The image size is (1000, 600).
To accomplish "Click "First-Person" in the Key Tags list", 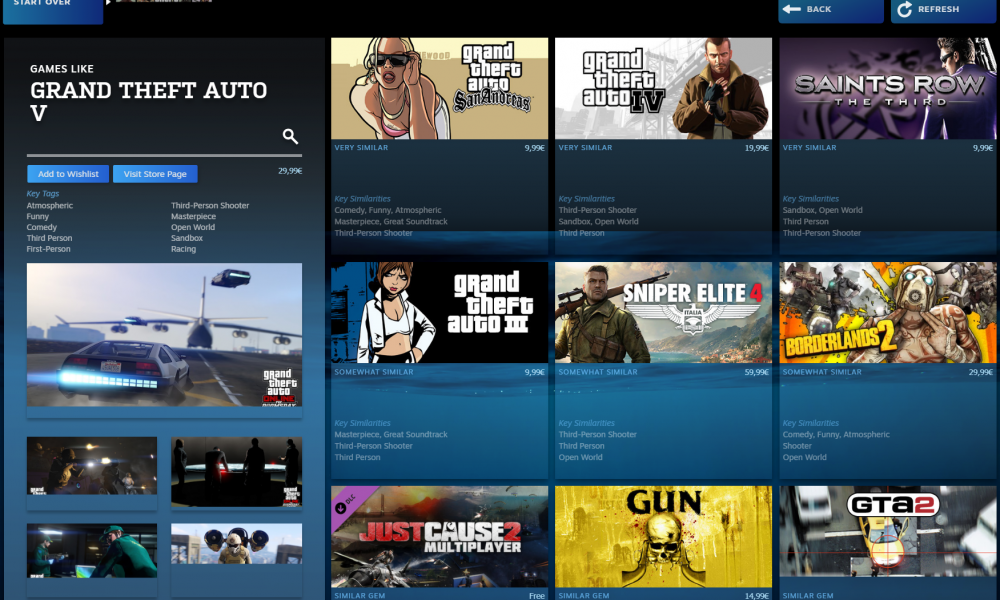I will point(48,249).
